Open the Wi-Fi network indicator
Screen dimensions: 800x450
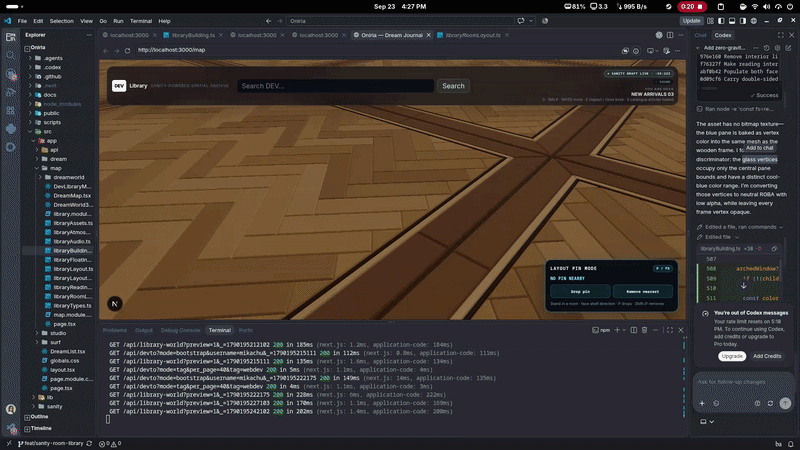coord(755,7)
